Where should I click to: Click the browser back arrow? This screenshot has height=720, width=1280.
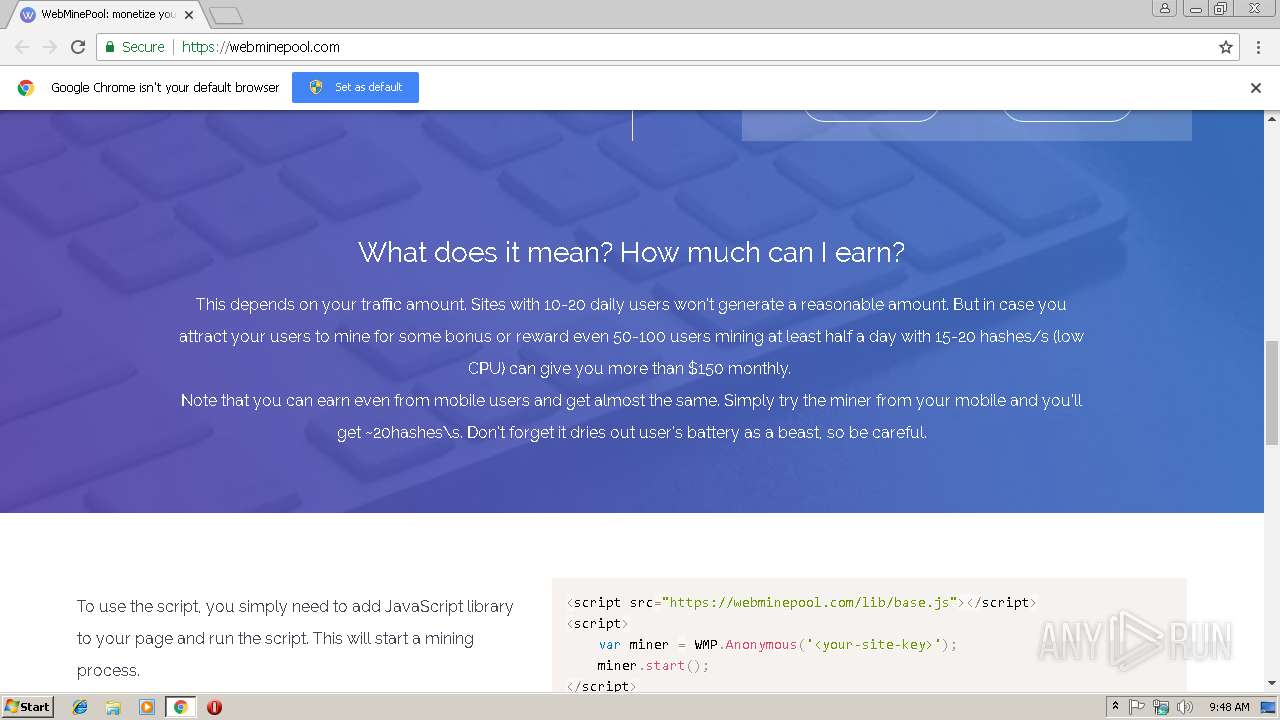(22, 47)
